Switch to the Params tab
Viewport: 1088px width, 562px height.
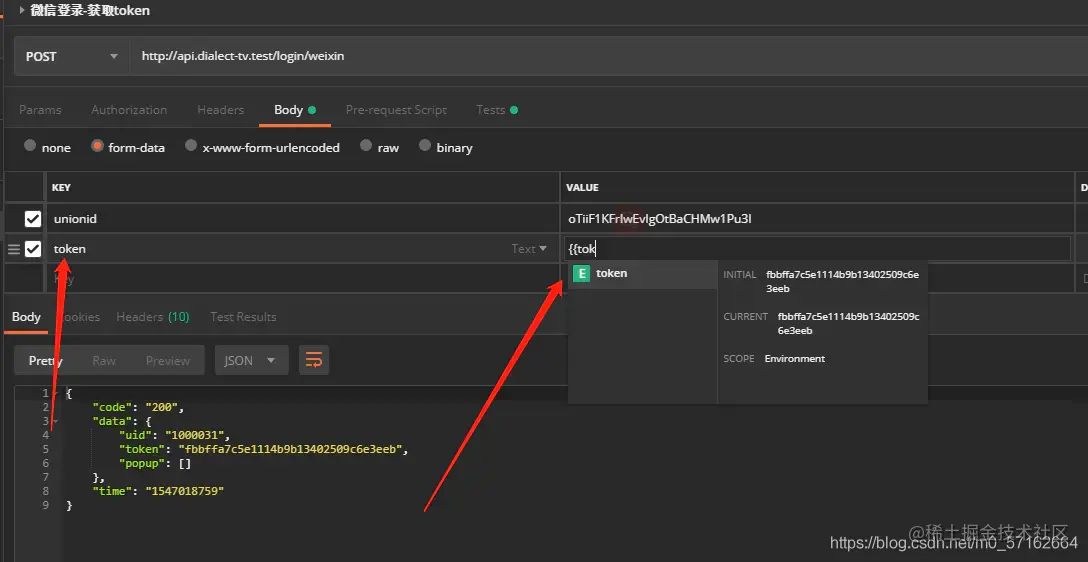pos(40,110)
